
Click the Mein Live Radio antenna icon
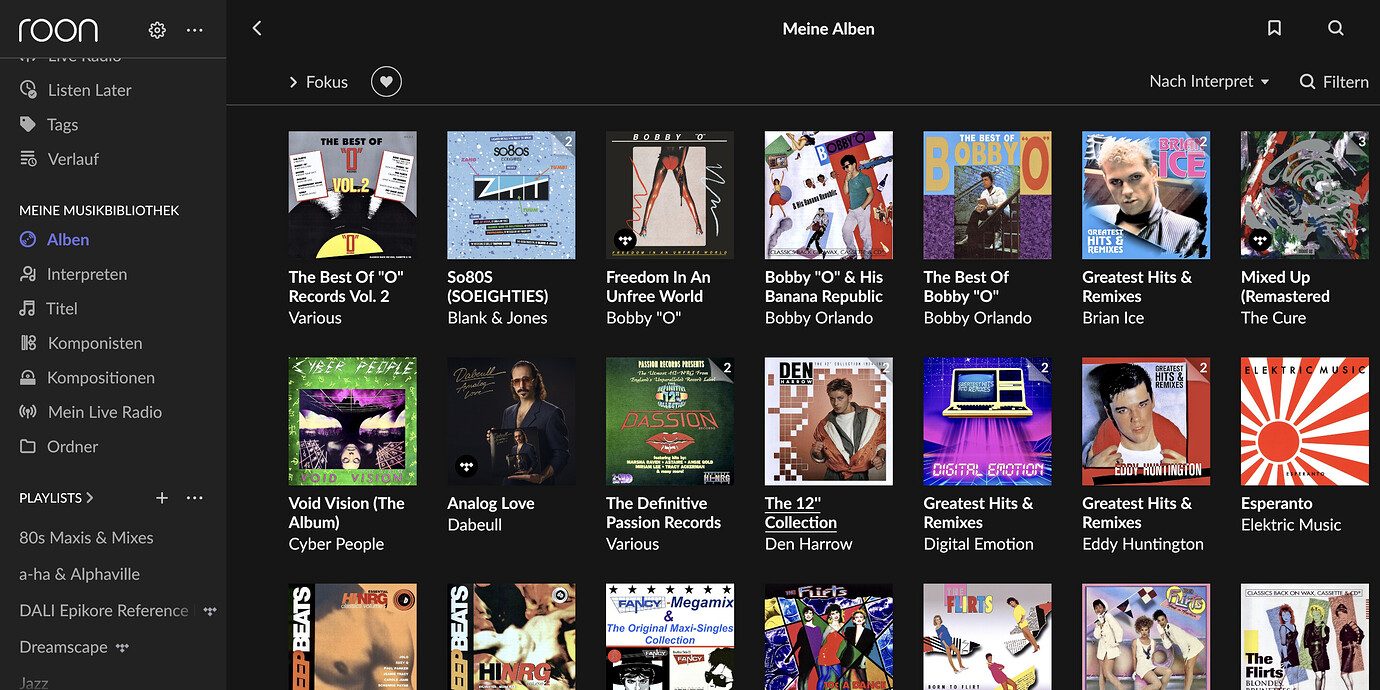(x=28, y=412)
